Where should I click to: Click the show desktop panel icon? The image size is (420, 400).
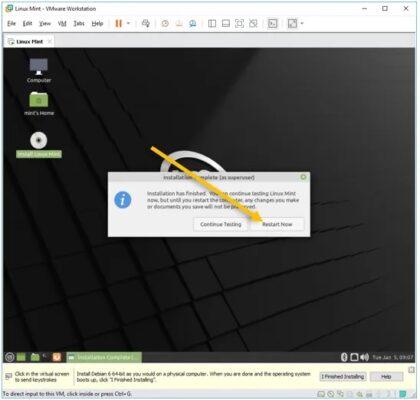(x=21, y=357)
